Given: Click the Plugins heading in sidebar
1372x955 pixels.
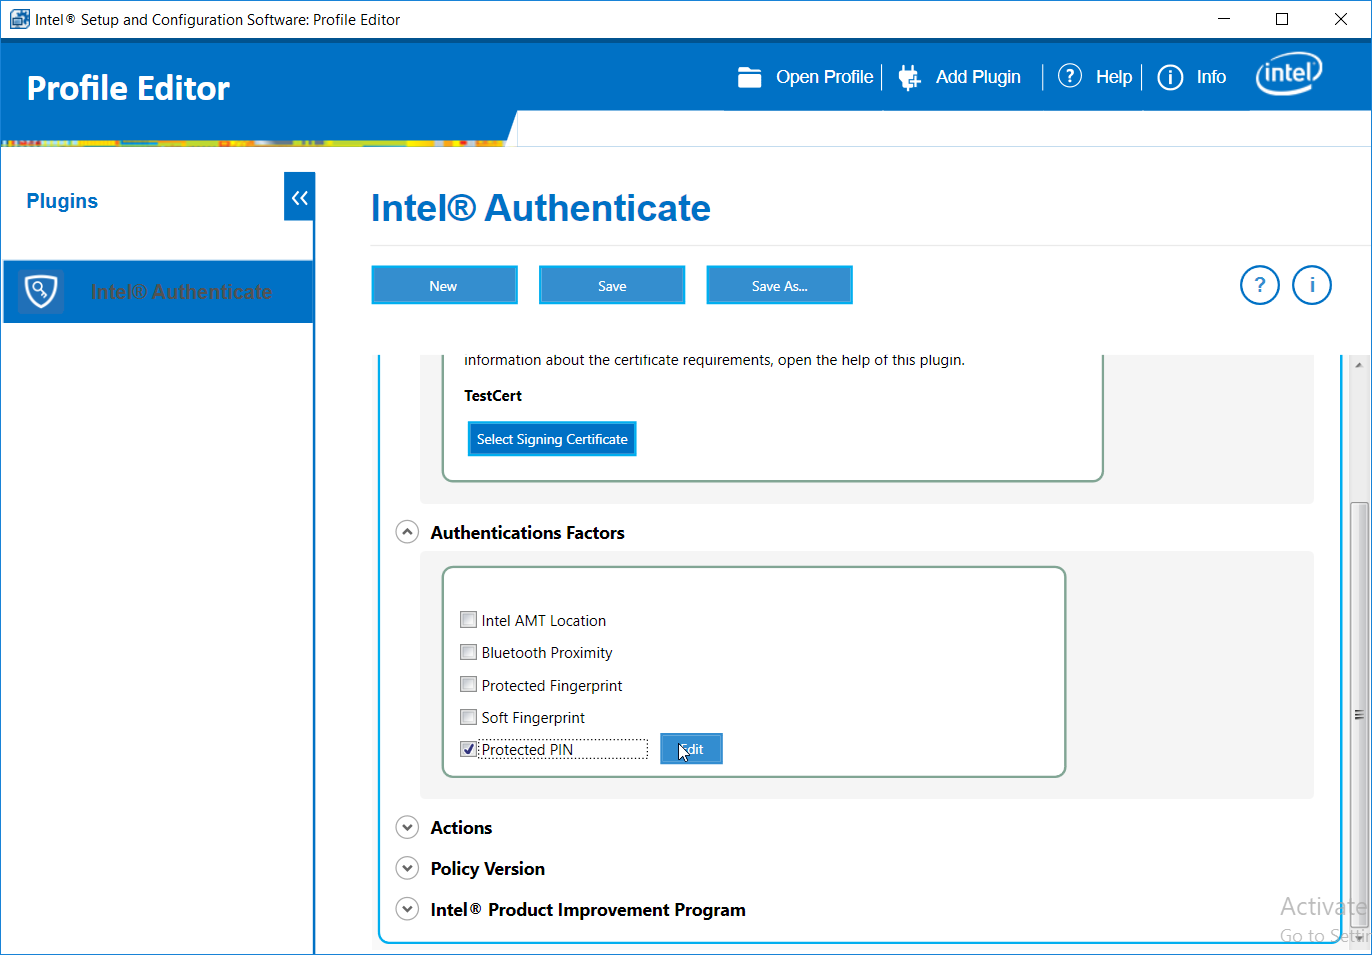Looking at the screenshot, I should 62,201.
